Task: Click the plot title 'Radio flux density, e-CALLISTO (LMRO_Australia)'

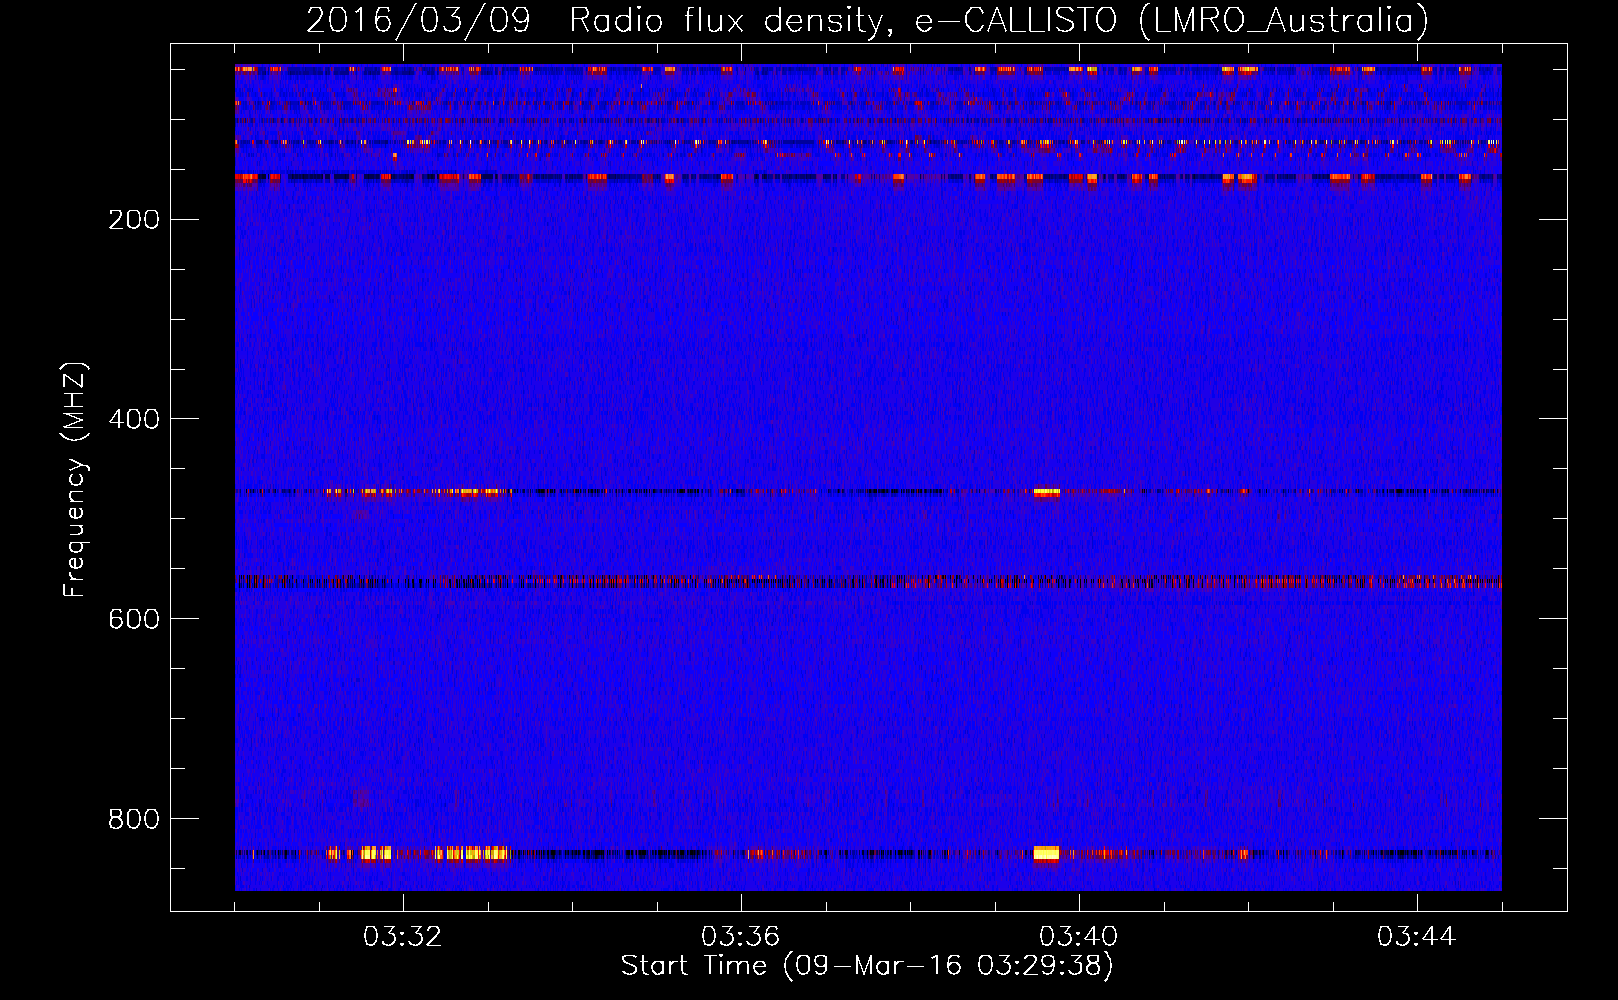Action: (x=999, y=20)
